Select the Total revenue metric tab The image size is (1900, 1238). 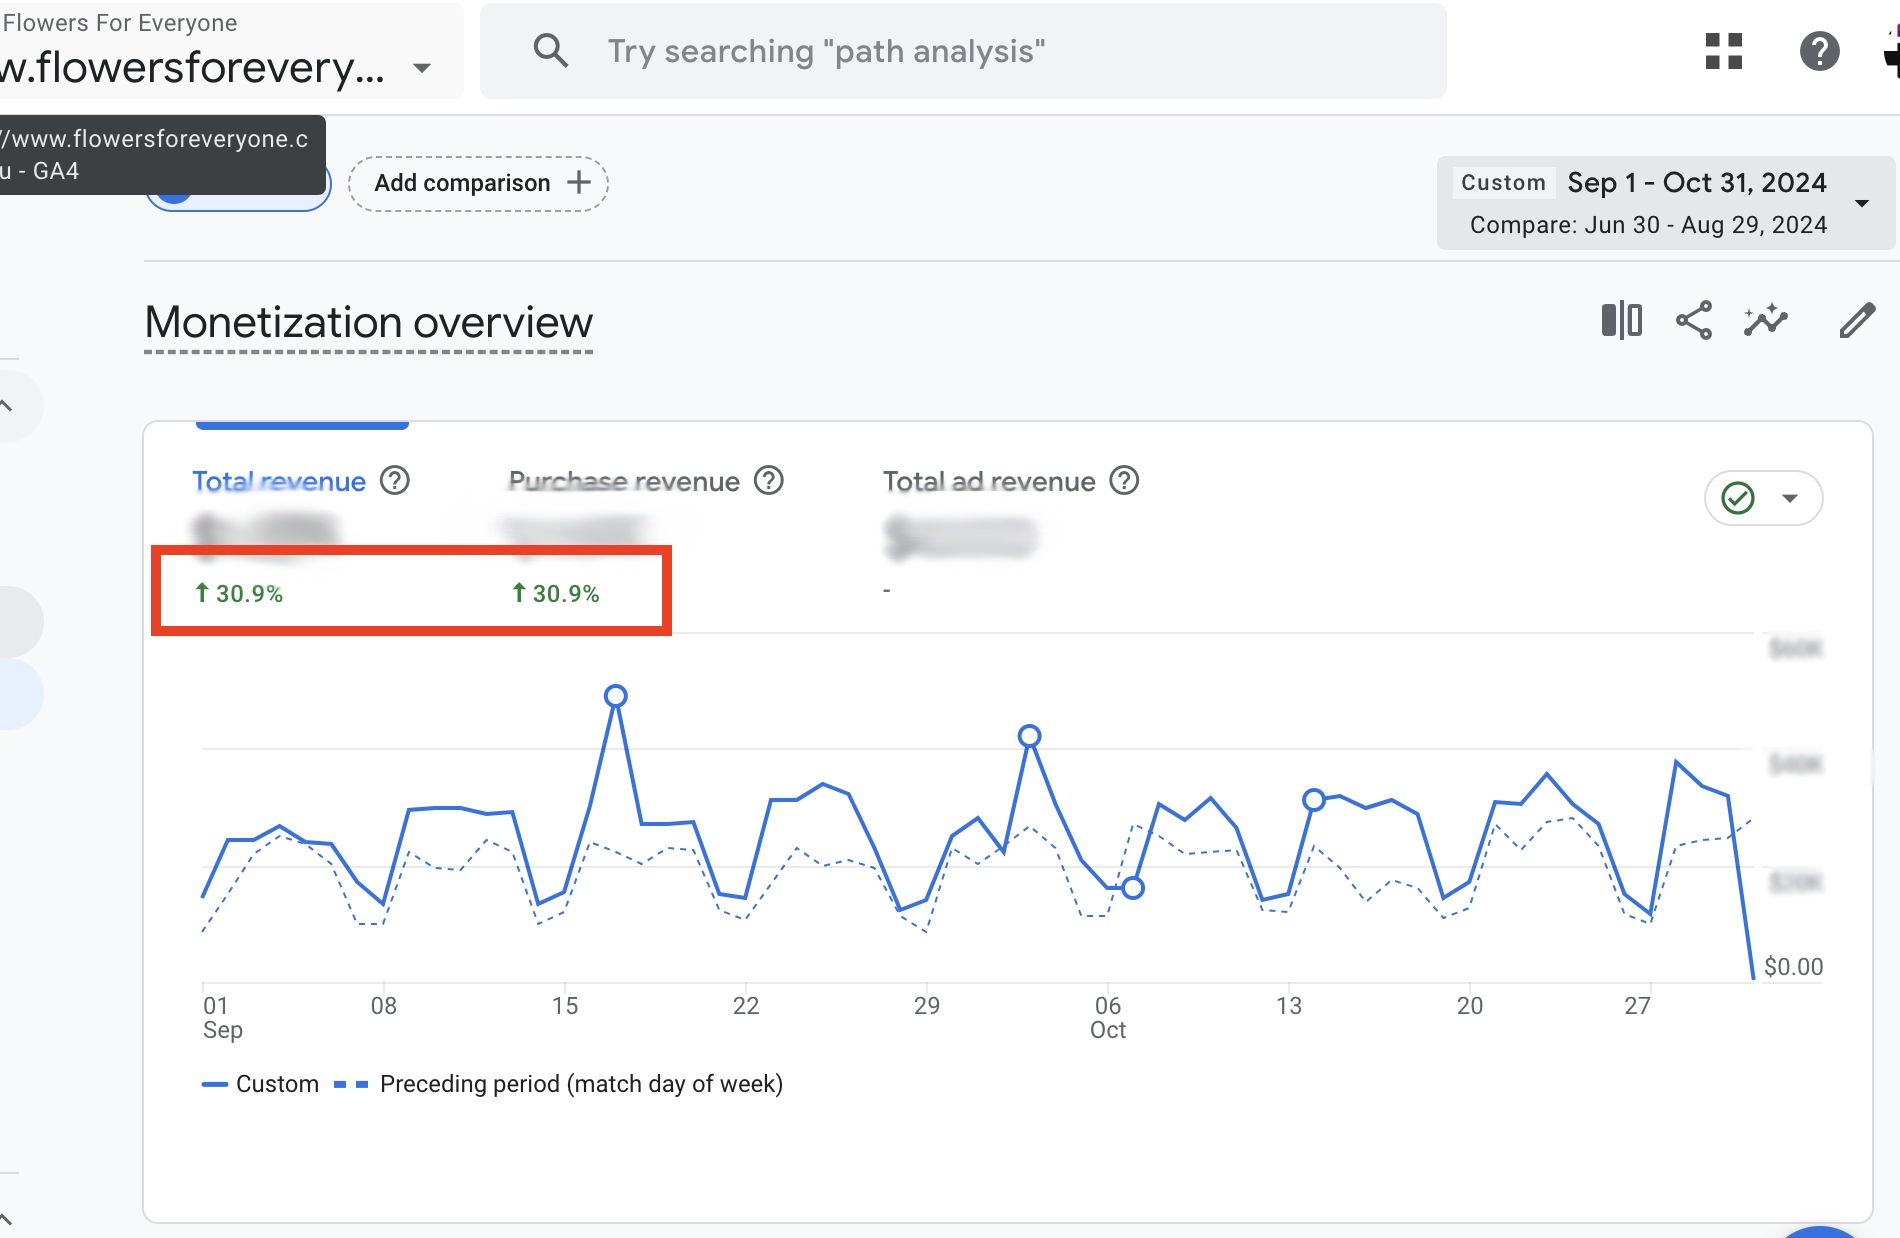tap(279, 482)
